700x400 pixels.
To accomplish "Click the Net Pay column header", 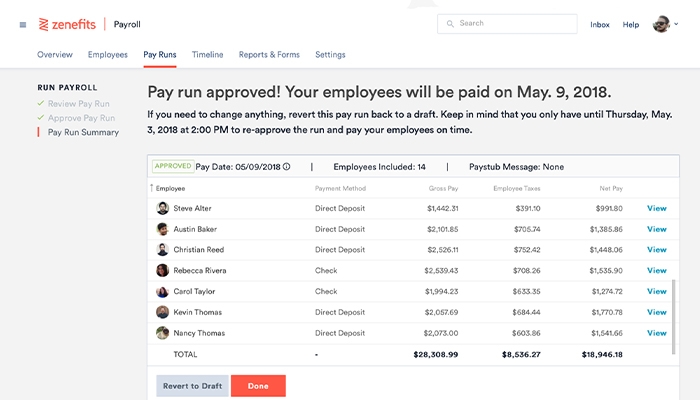I will point(611,188).
